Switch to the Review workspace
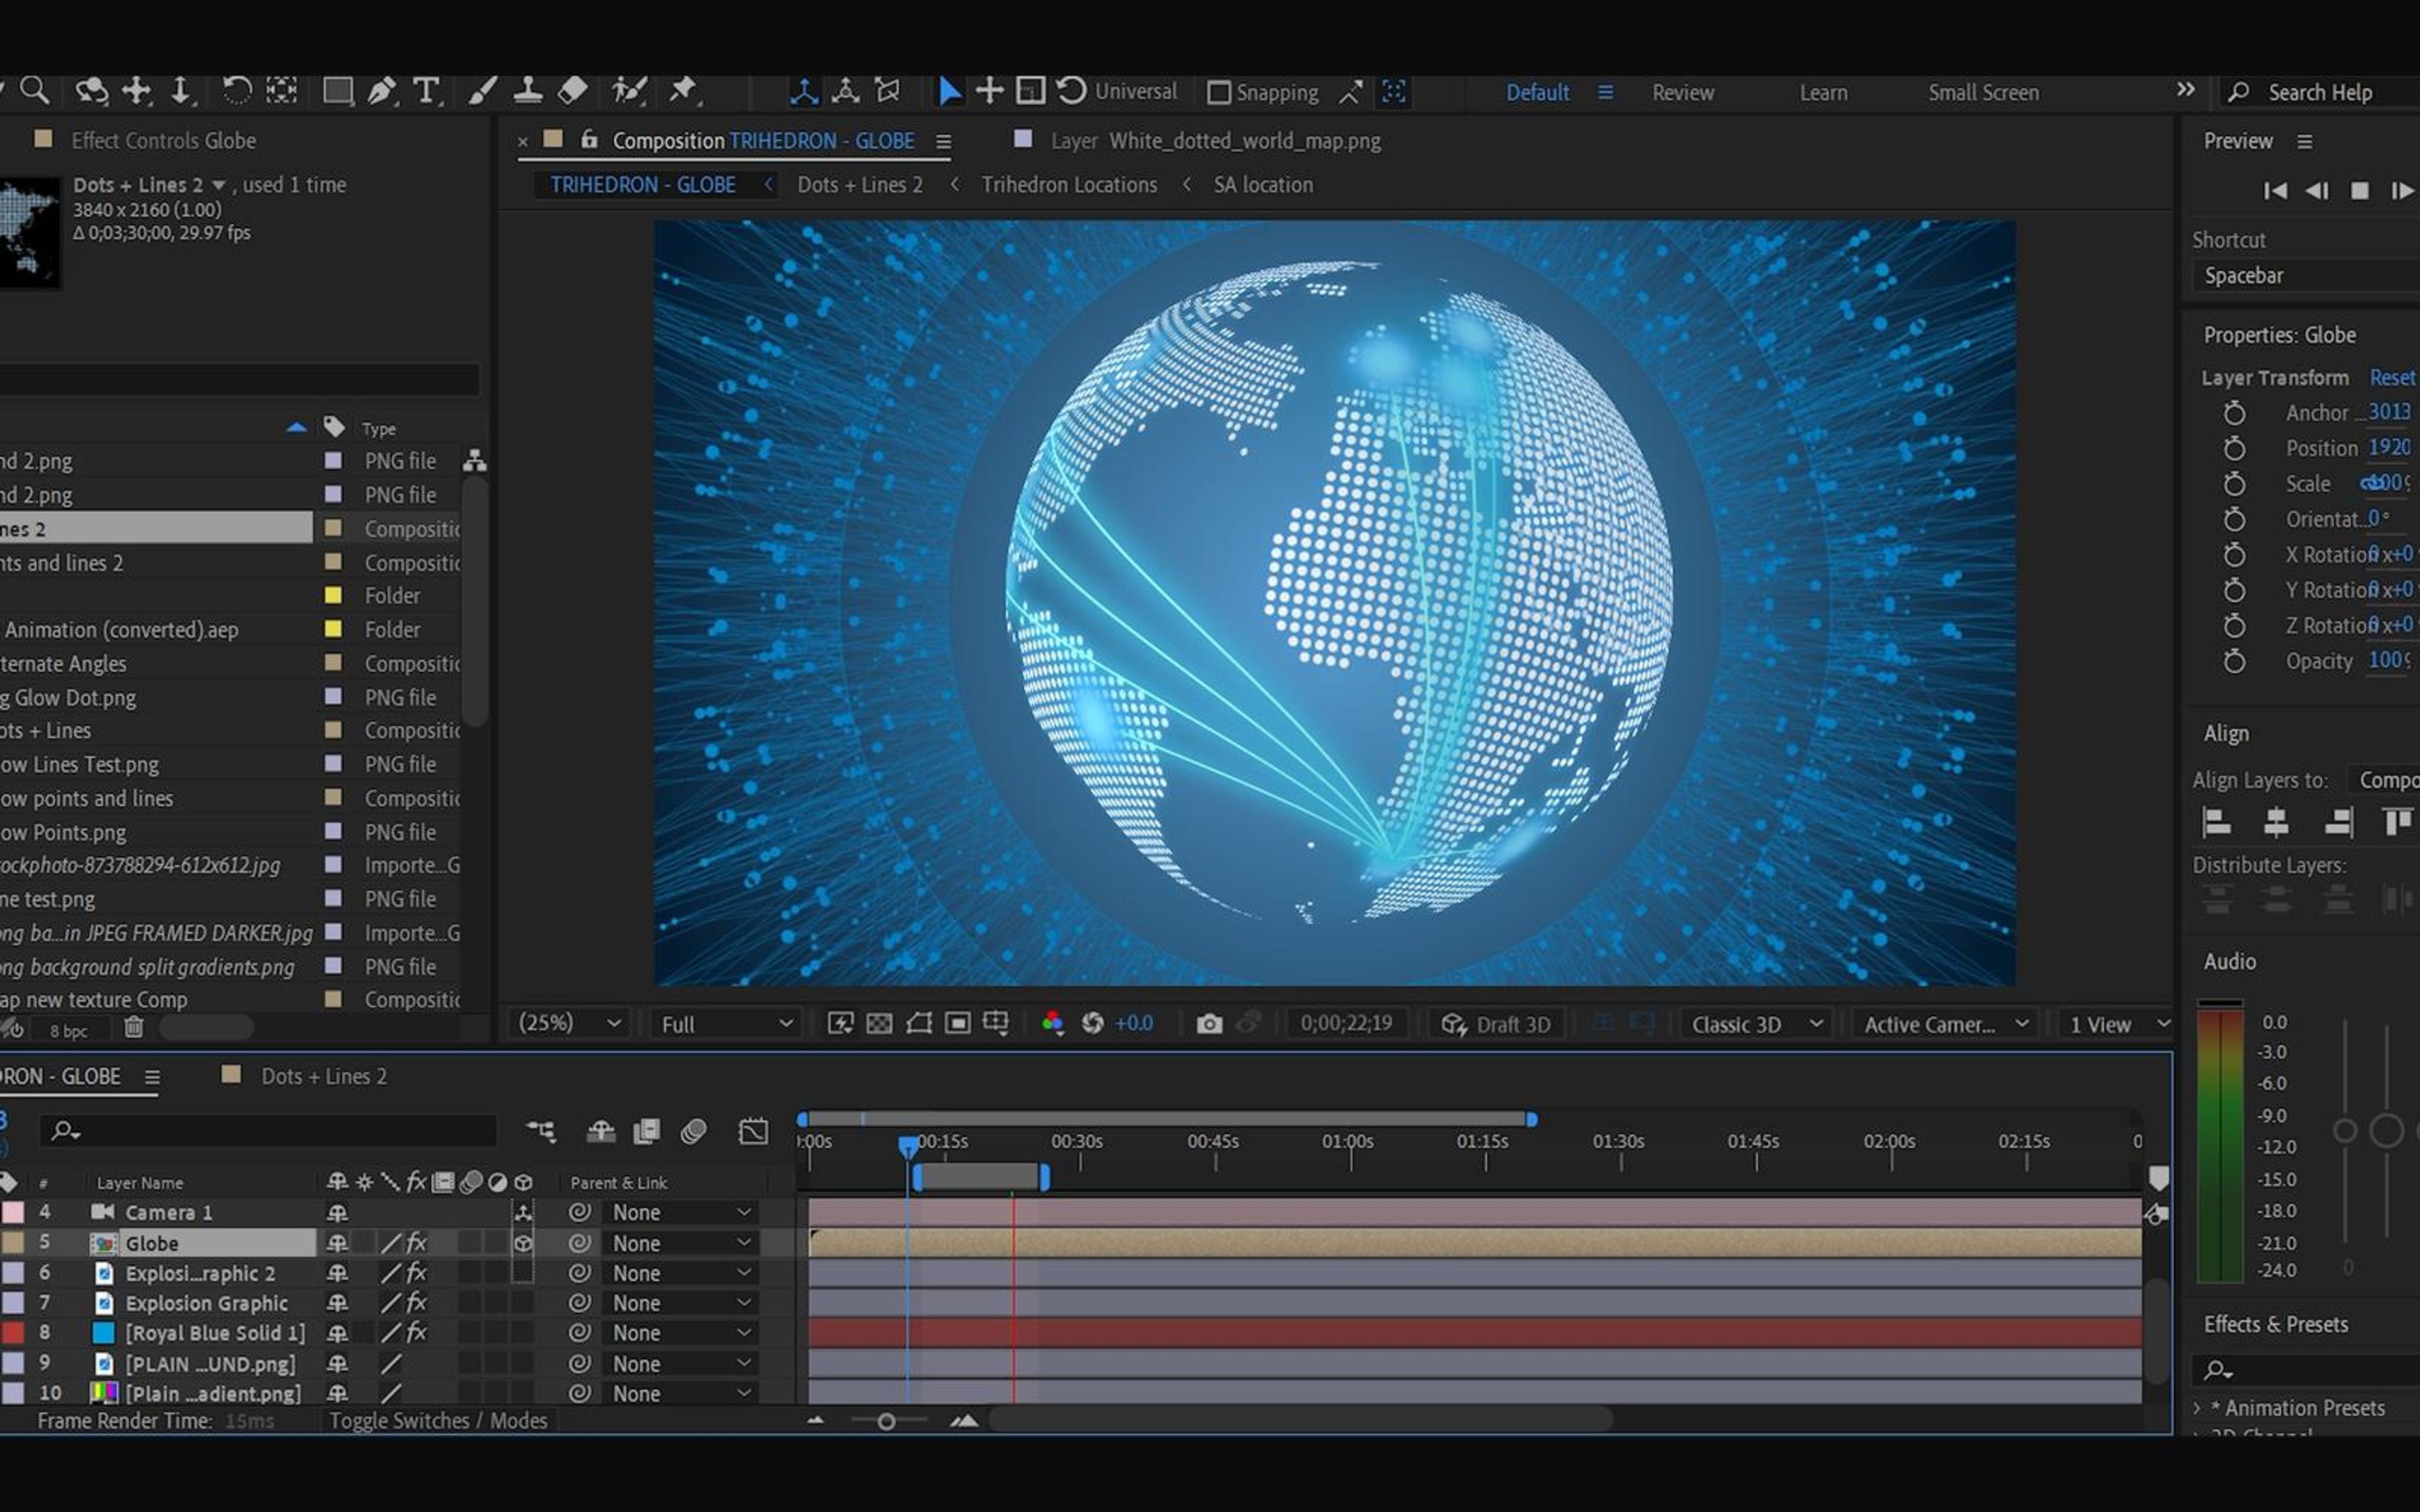Screen dimensions: 2420x1512 (1683, 92)
